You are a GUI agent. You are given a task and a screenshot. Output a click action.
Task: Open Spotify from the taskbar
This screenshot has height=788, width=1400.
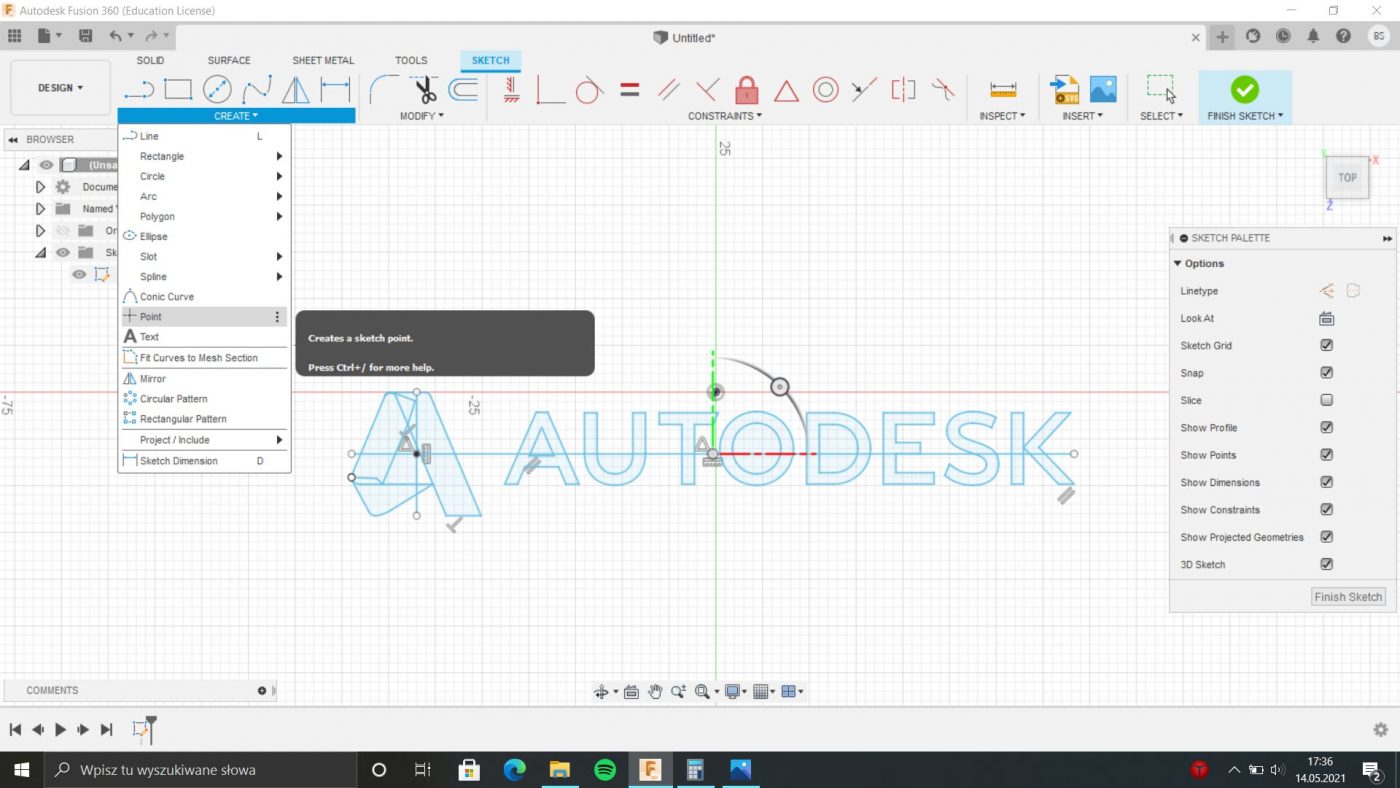coord(604,770)
